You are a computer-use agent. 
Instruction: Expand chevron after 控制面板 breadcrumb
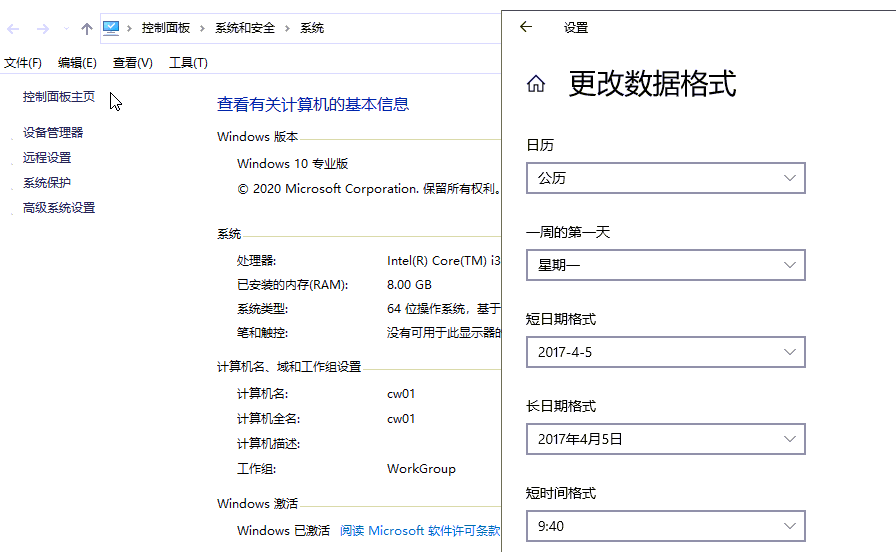tap(202, 29)
